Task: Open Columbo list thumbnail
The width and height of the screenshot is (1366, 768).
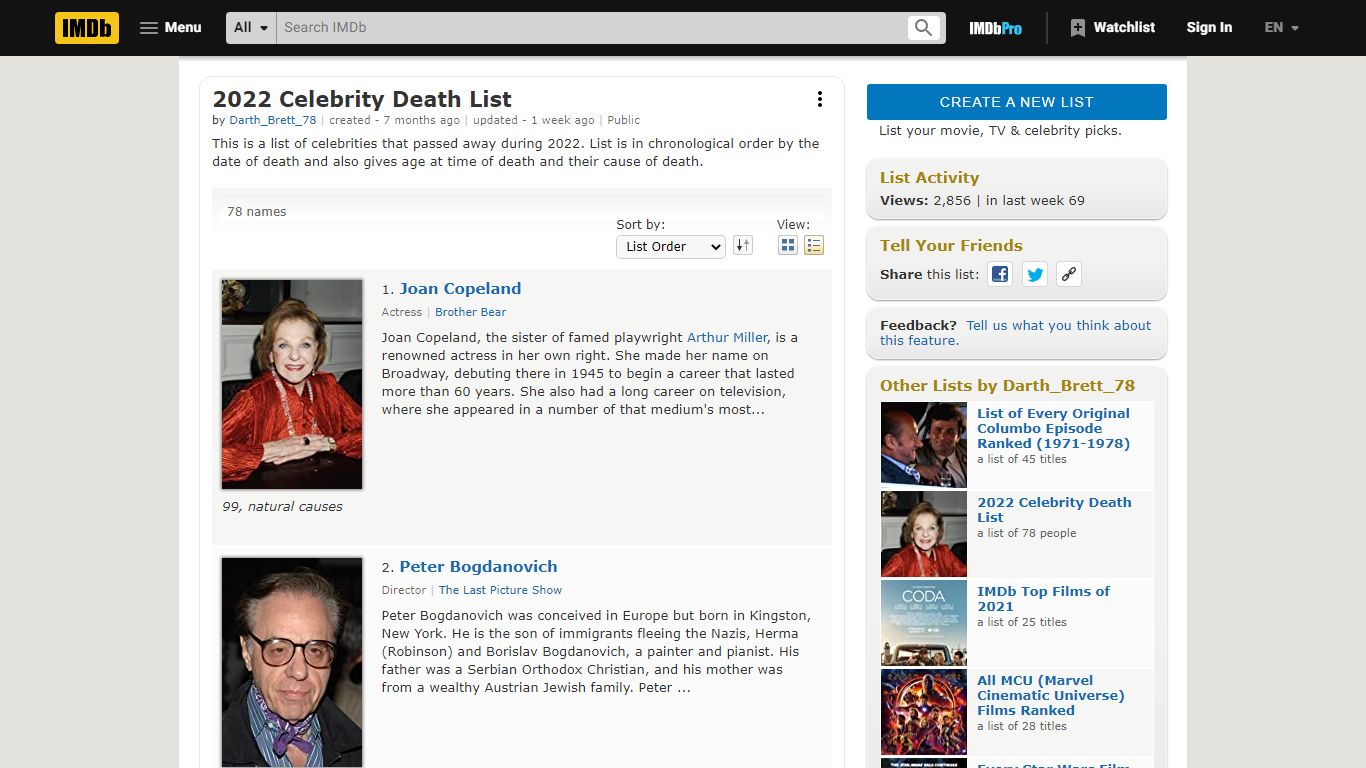Action: pos(924,445)
